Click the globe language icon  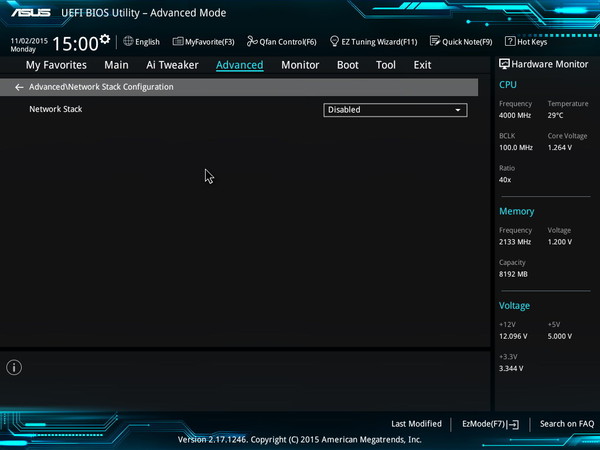(x=128, y=41)
